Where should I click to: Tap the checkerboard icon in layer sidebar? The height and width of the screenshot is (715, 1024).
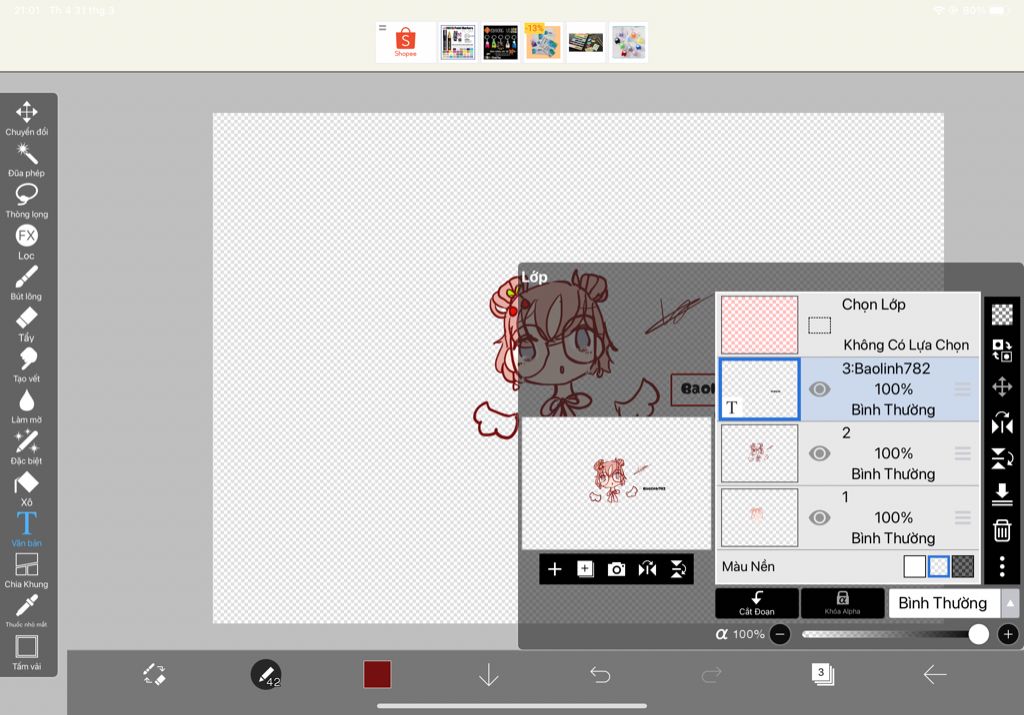coord(1002,314)
